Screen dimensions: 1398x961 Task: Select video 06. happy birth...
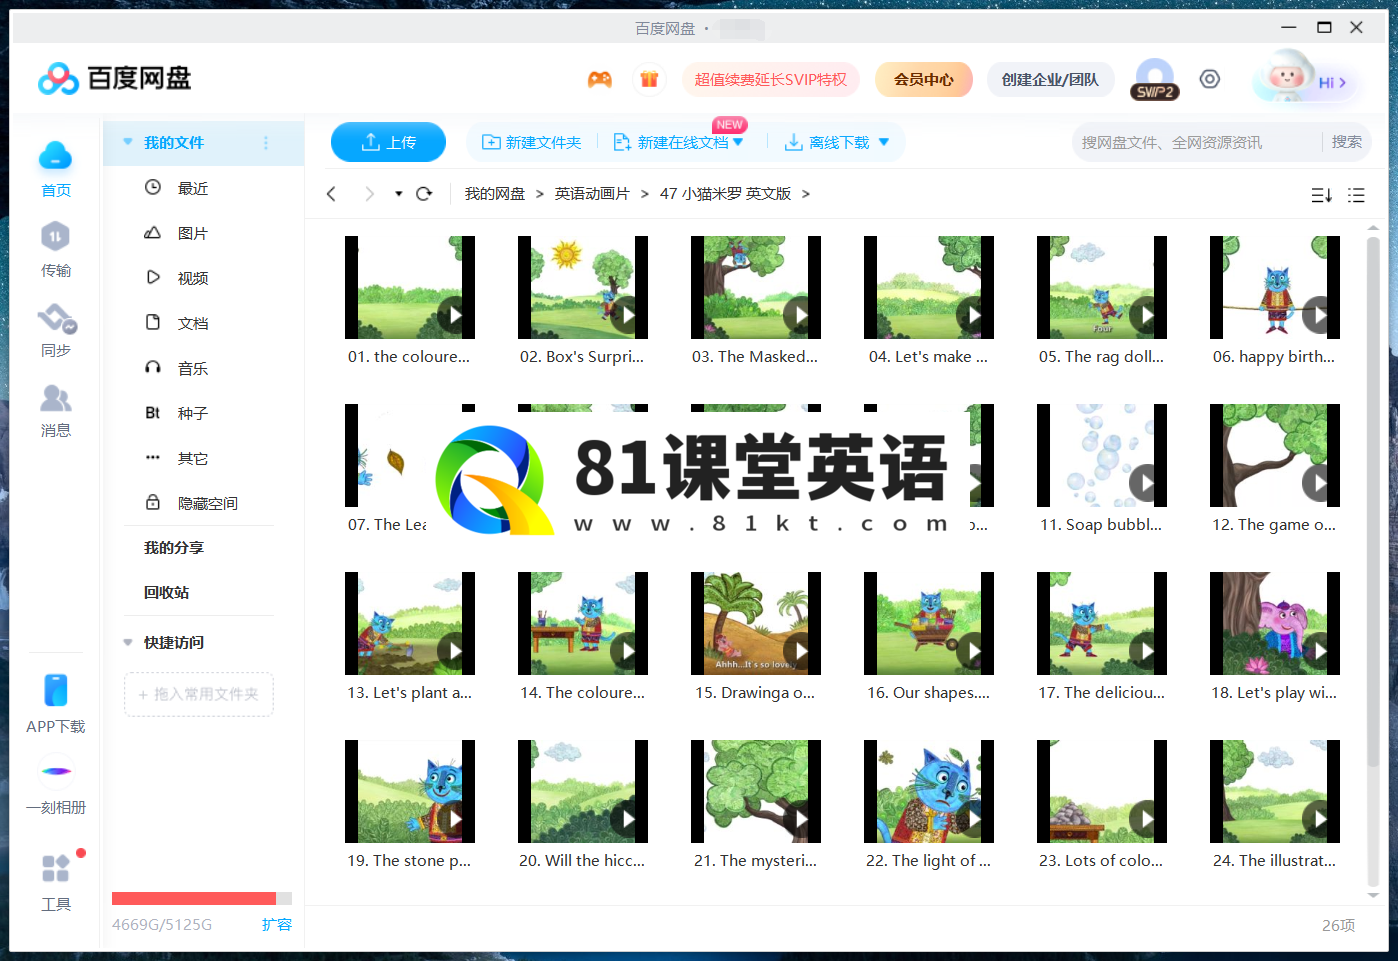click(x=1275, y=288)
